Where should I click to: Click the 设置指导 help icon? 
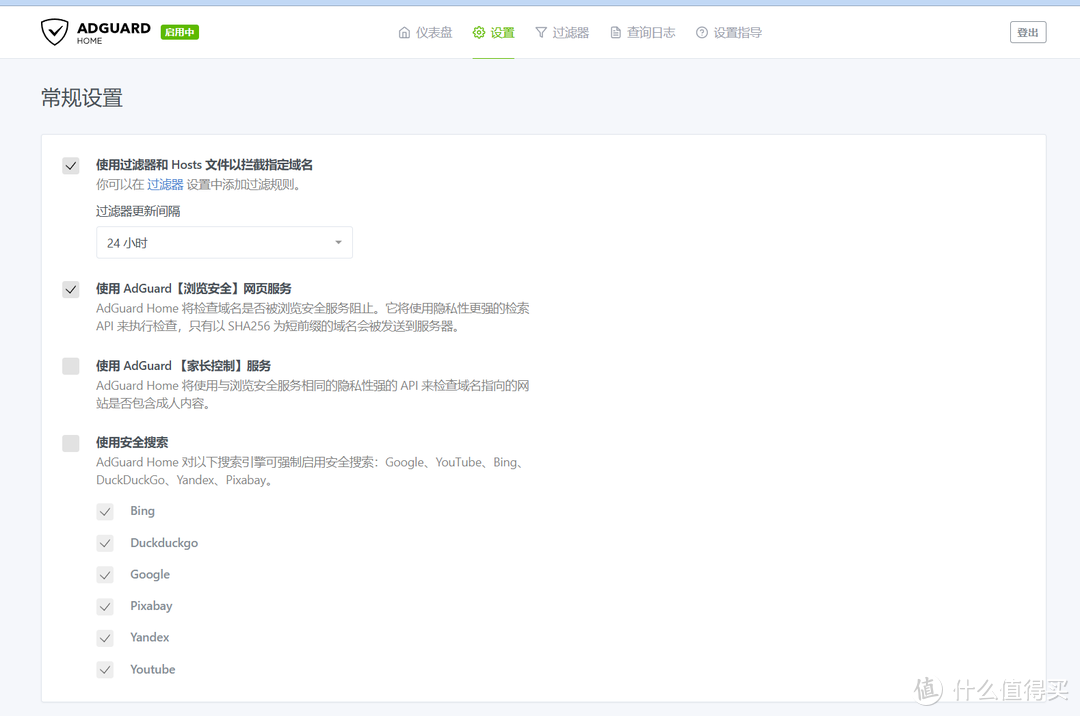point(701,31)
